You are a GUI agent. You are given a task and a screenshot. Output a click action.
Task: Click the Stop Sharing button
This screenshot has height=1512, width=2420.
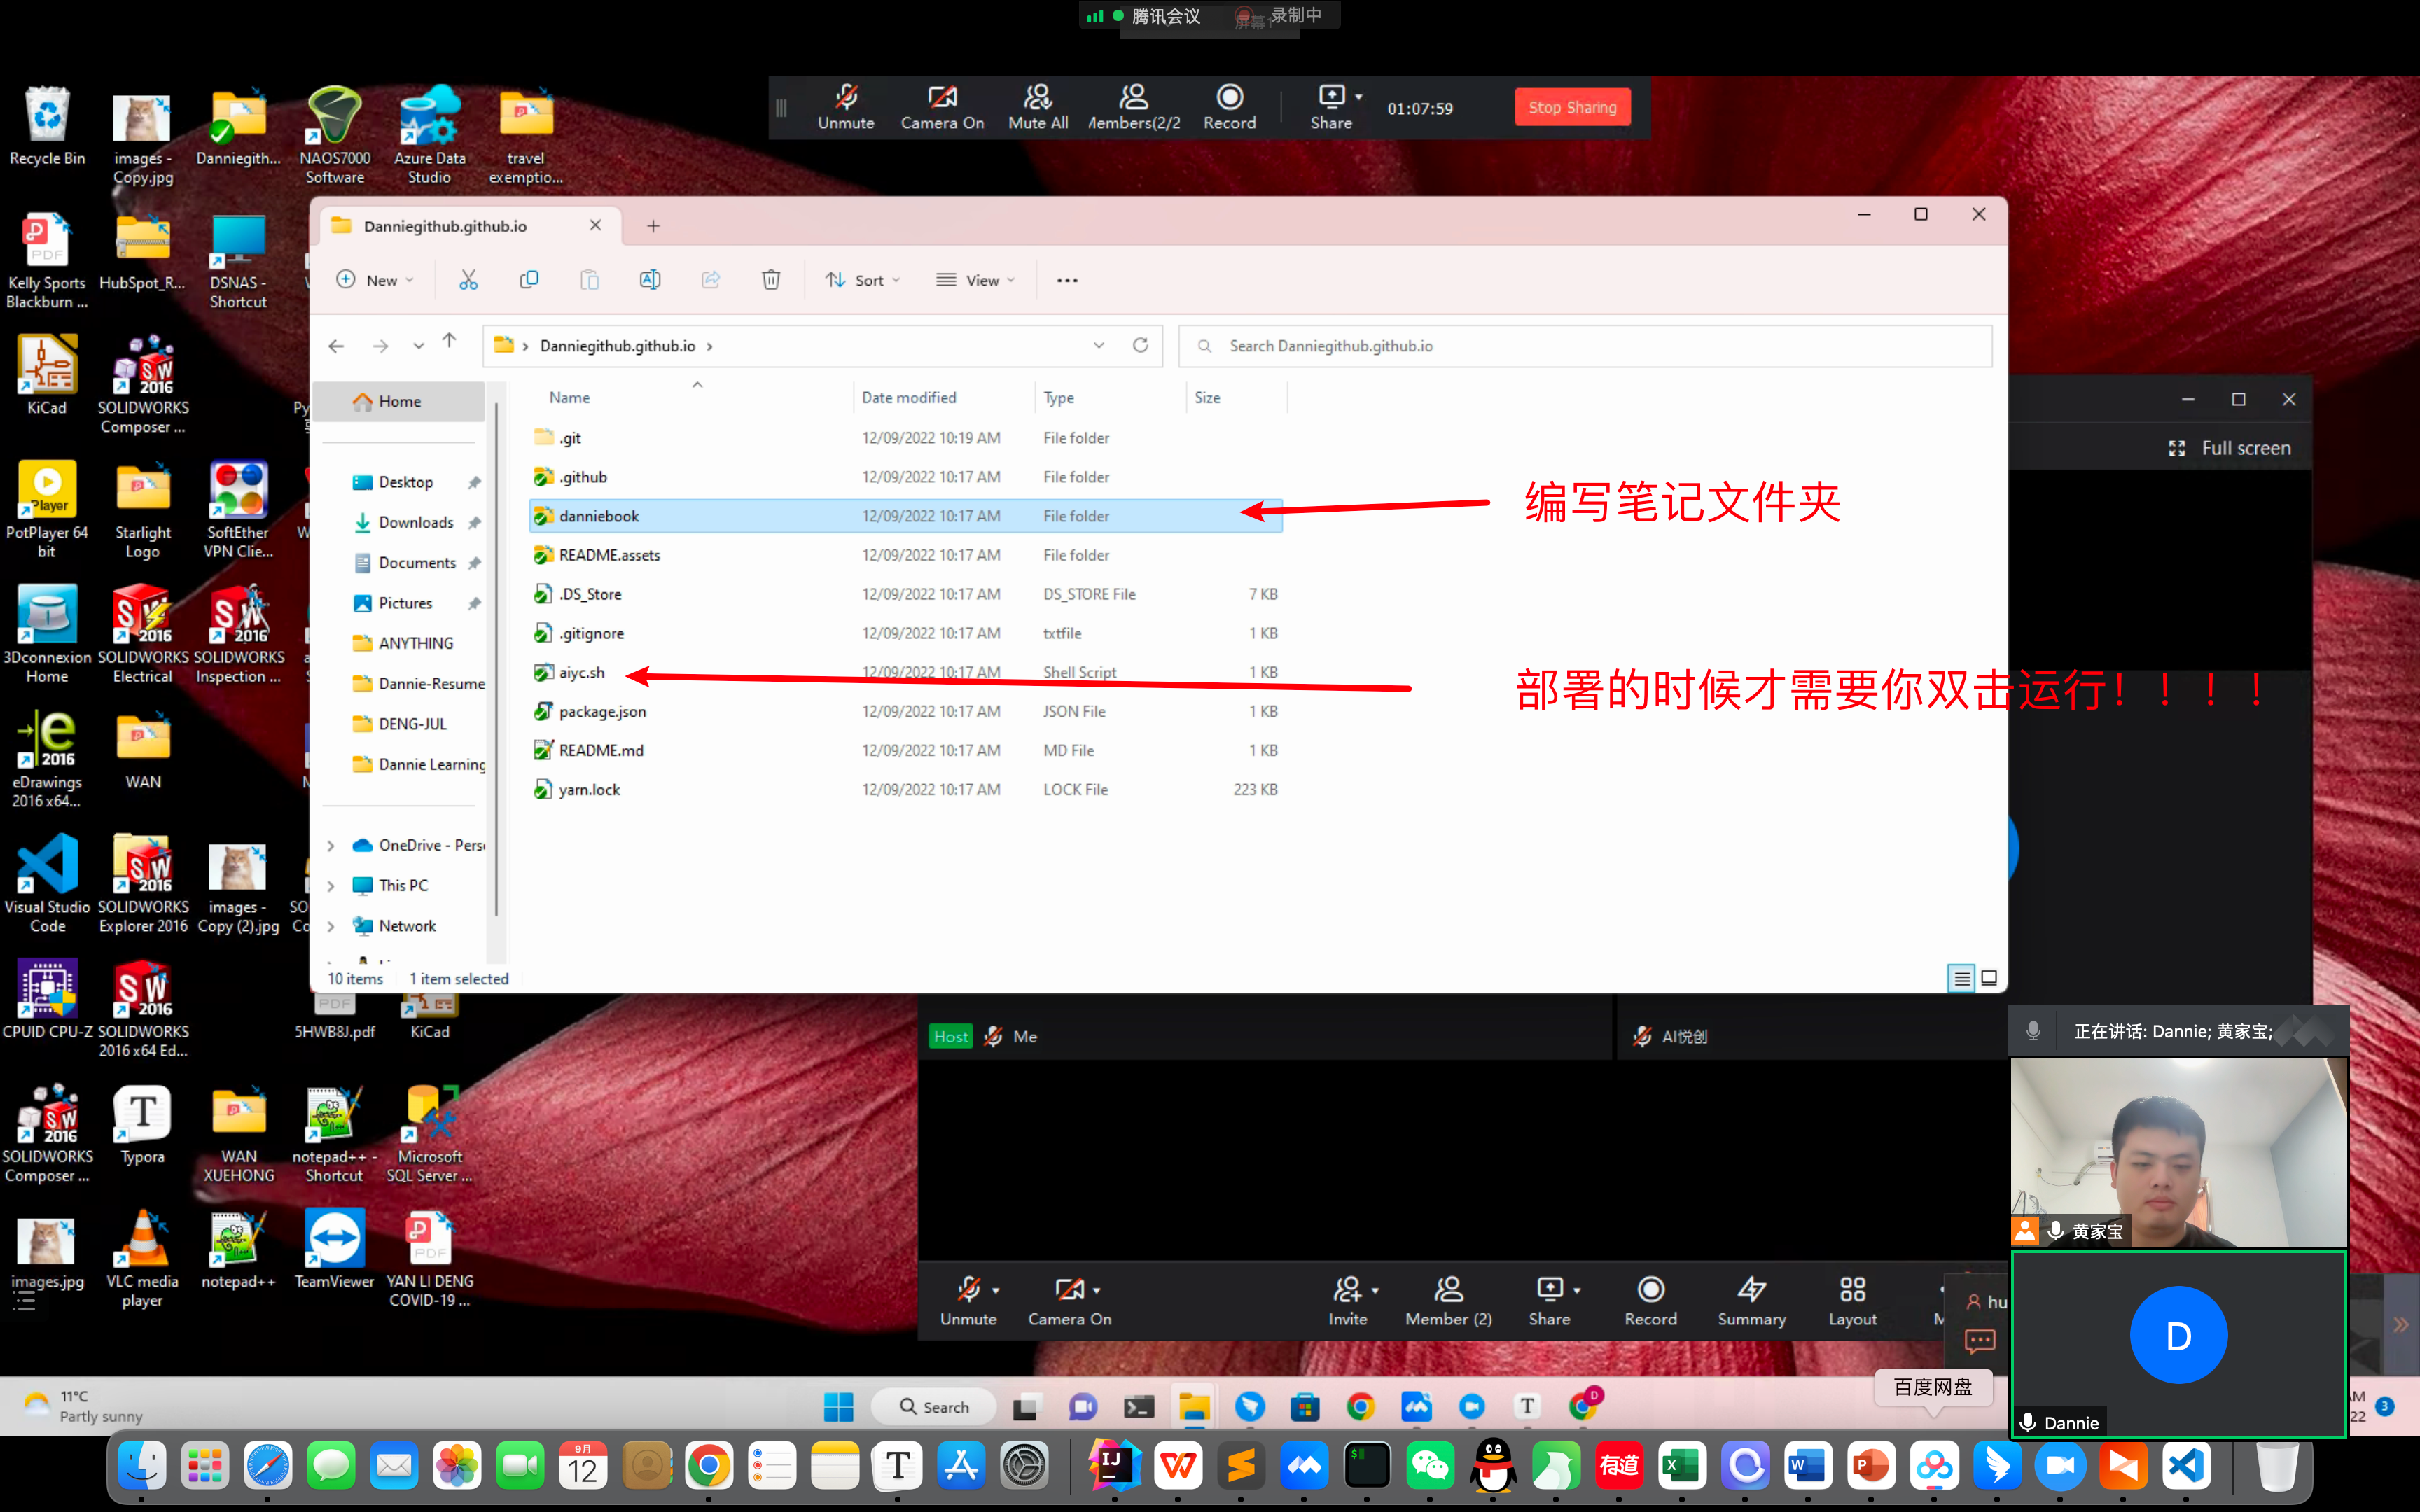tap(1572, 107)
